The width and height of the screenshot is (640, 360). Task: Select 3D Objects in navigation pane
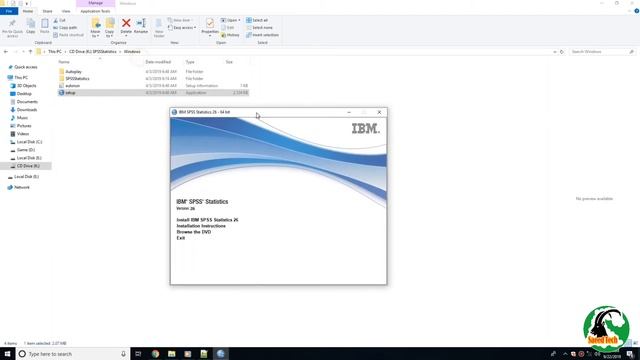(26, 86)
